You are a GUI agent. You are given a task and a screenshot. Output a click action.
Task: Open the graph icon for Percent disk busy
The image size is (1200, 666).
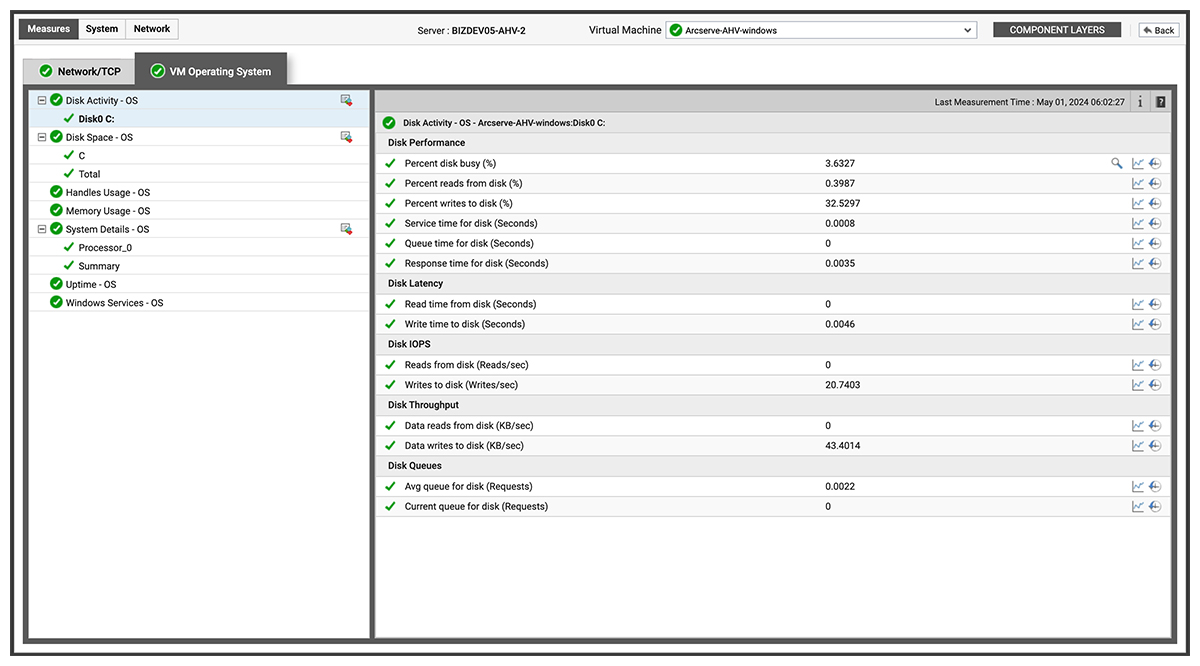pyautogui.click(x=1138, y=163)
